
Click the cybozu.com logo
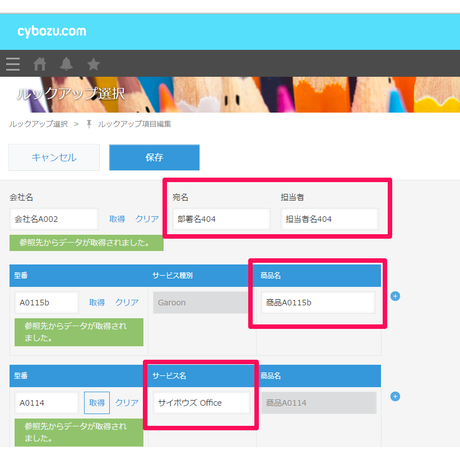click(x=52, y=31)
